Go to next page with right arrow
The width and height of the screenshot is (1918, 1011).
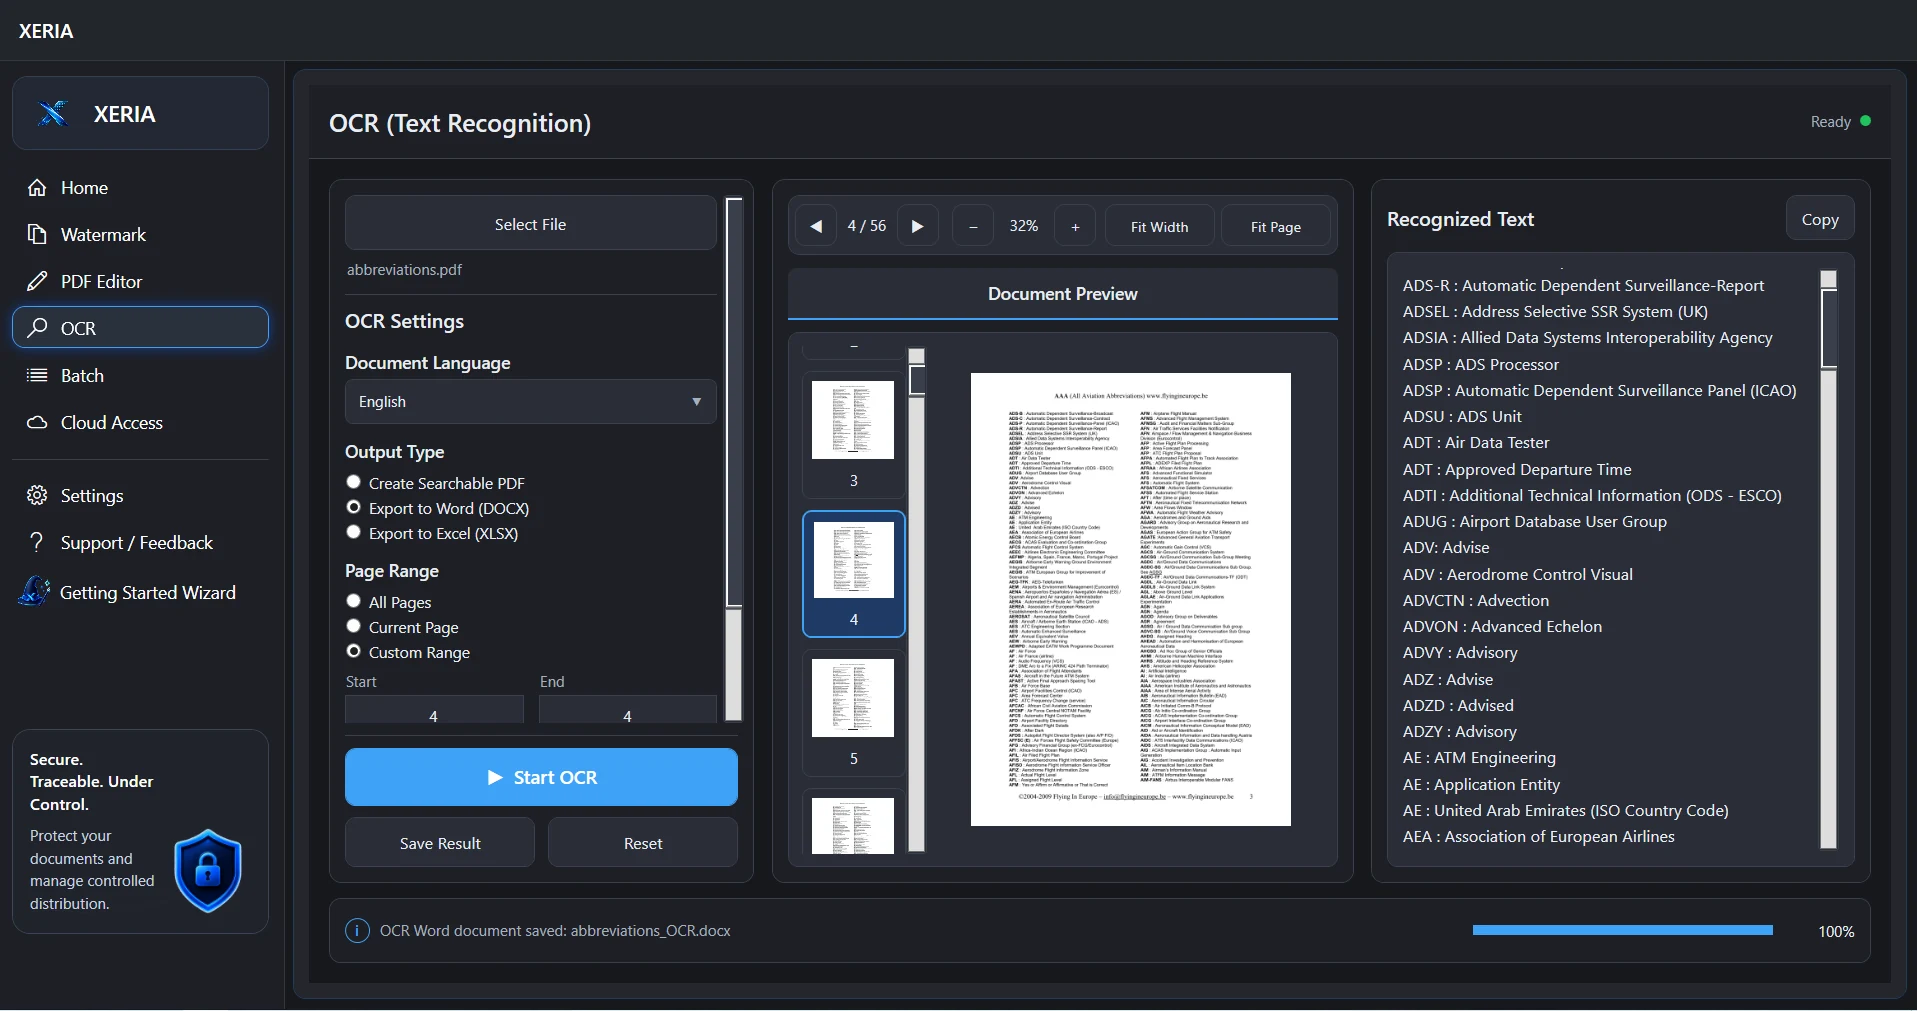917,226
